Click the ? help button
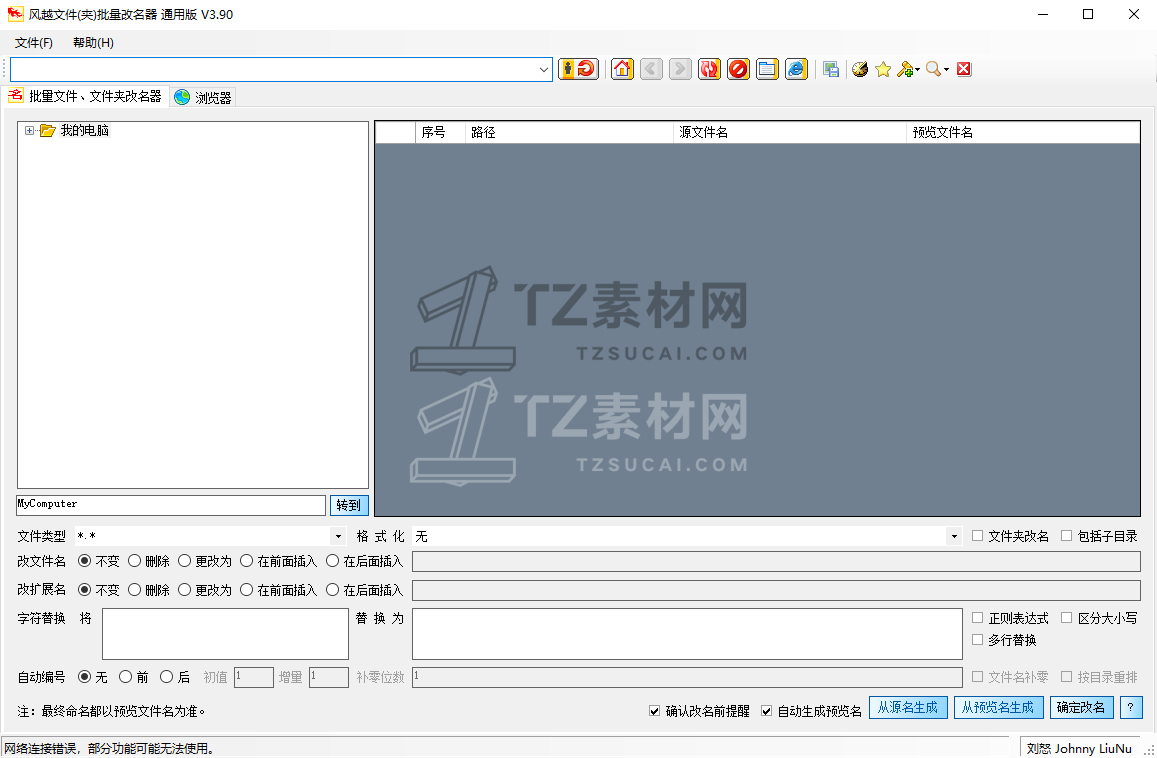1157x758 pixels. (1130, 708)
